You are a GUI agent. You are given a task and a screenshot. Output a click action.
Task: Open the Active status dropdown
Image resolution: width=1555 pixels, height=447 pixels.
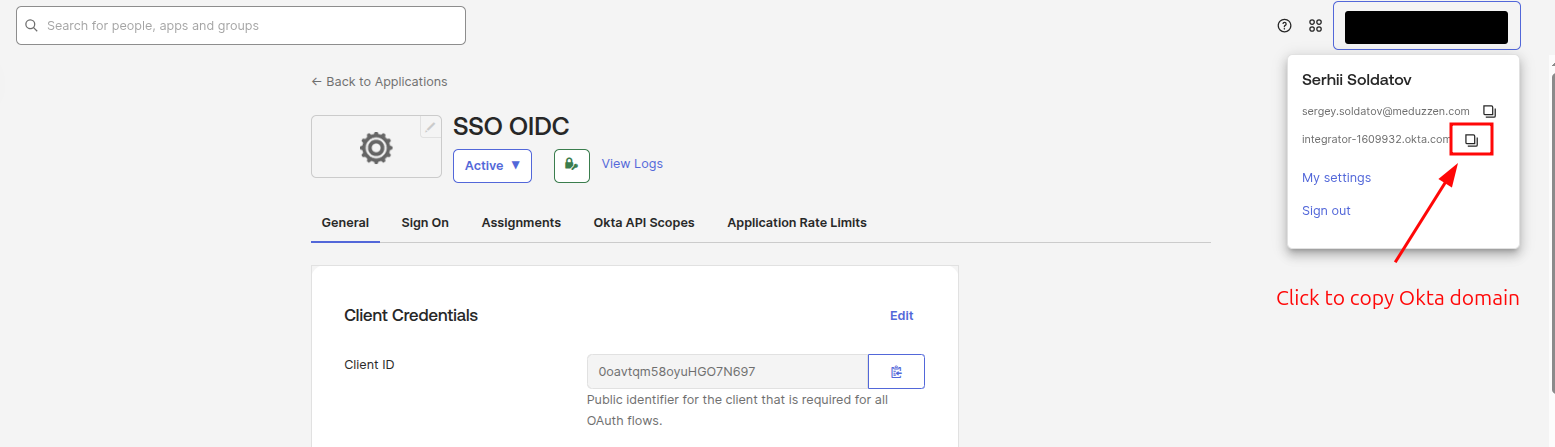pos(492,166)
